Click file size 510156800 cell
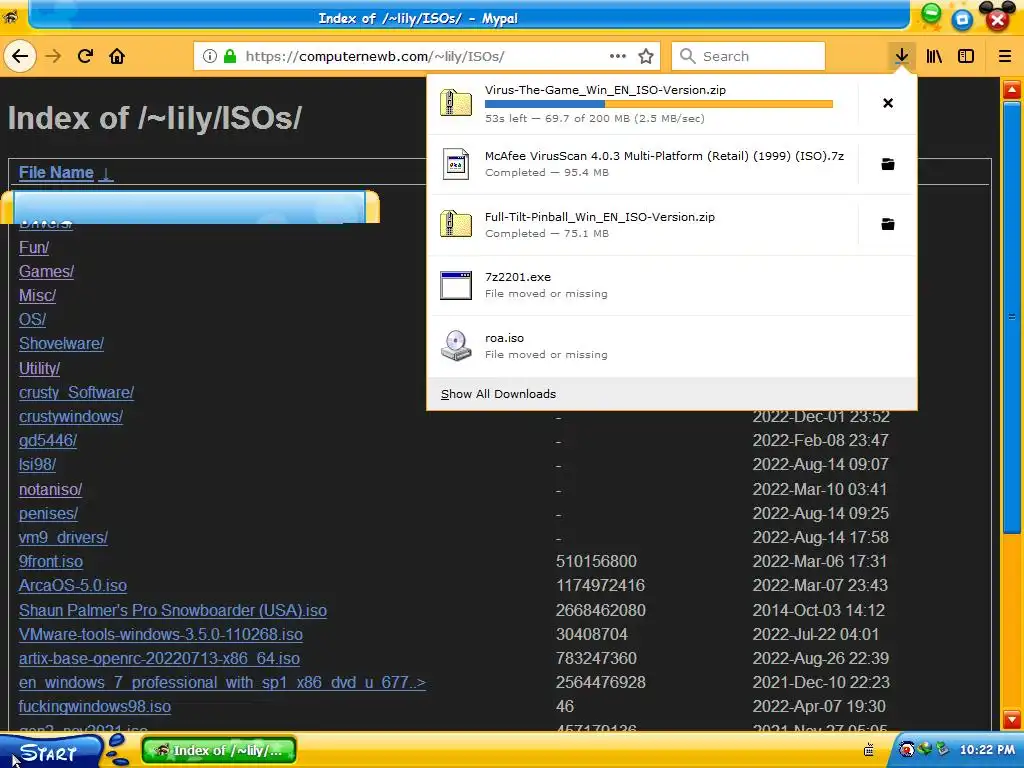The width and height of the screenshot is (1024, 768). point(596,562)
